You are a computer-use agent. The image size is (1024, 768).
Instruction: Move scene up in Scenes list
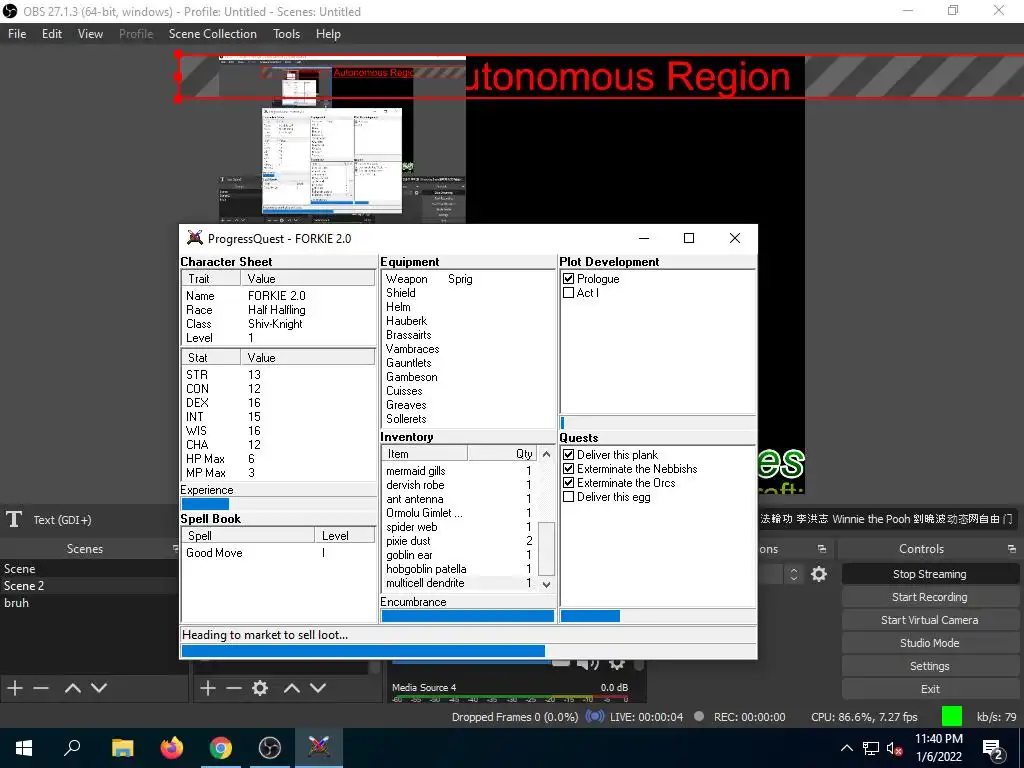(x=73, y=688)
